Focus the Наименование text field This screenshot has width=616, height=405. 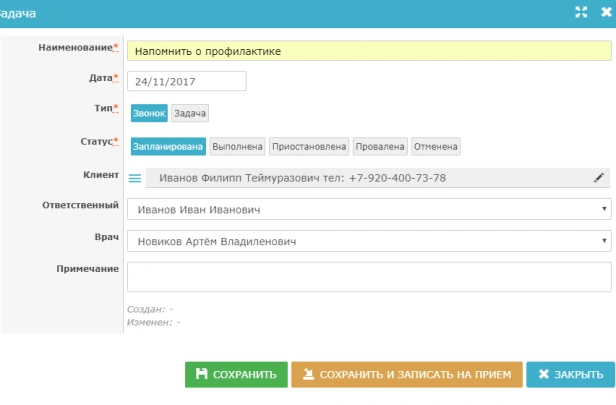point(369,50)
